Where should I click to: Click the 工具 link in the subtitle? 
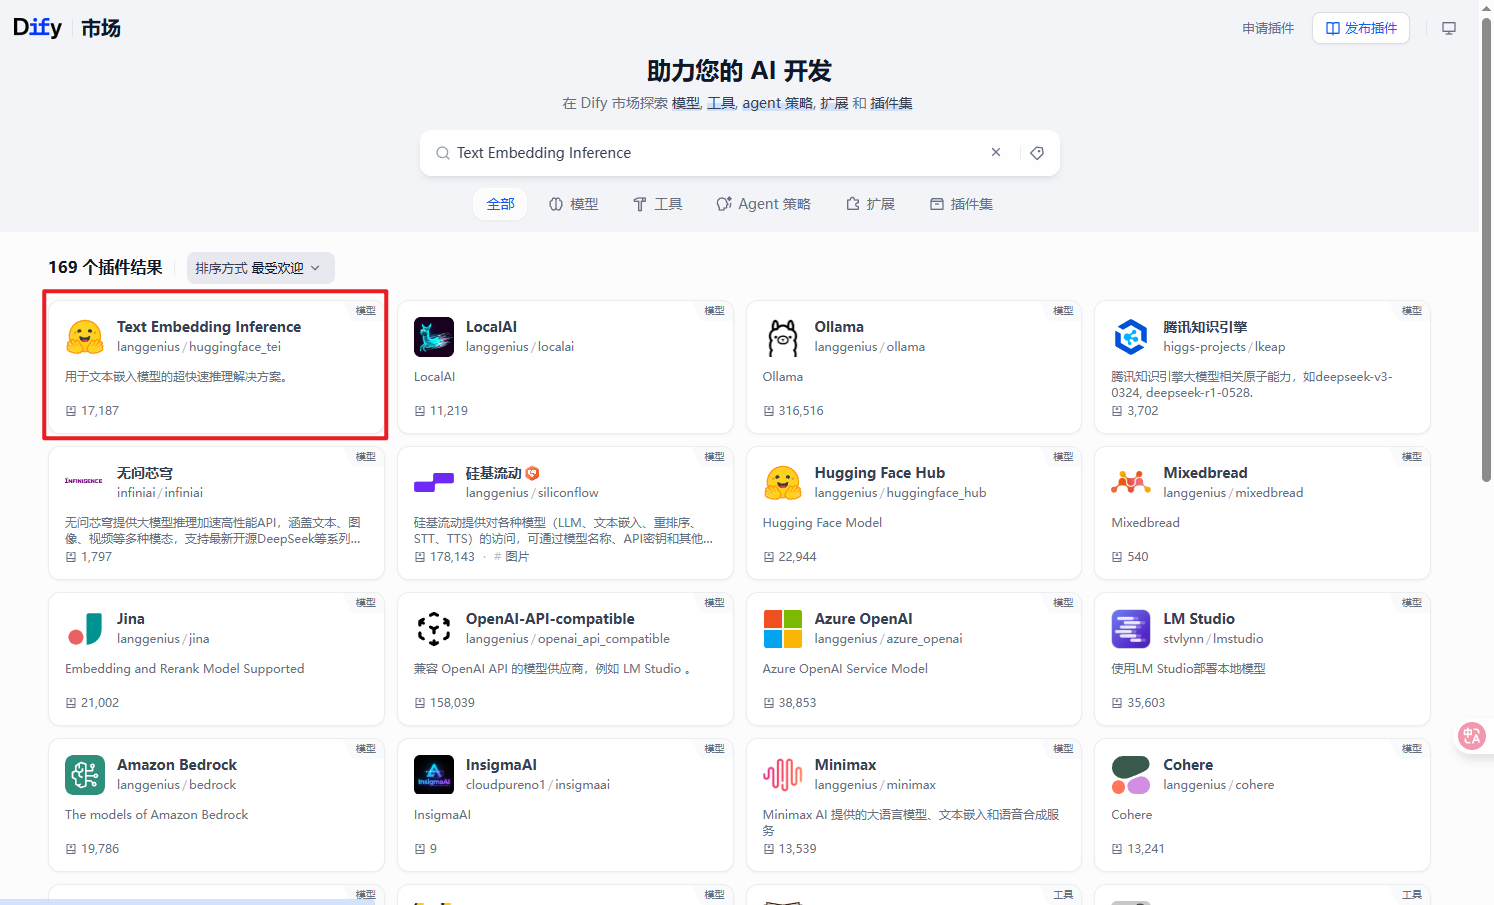tap(721, 103)
